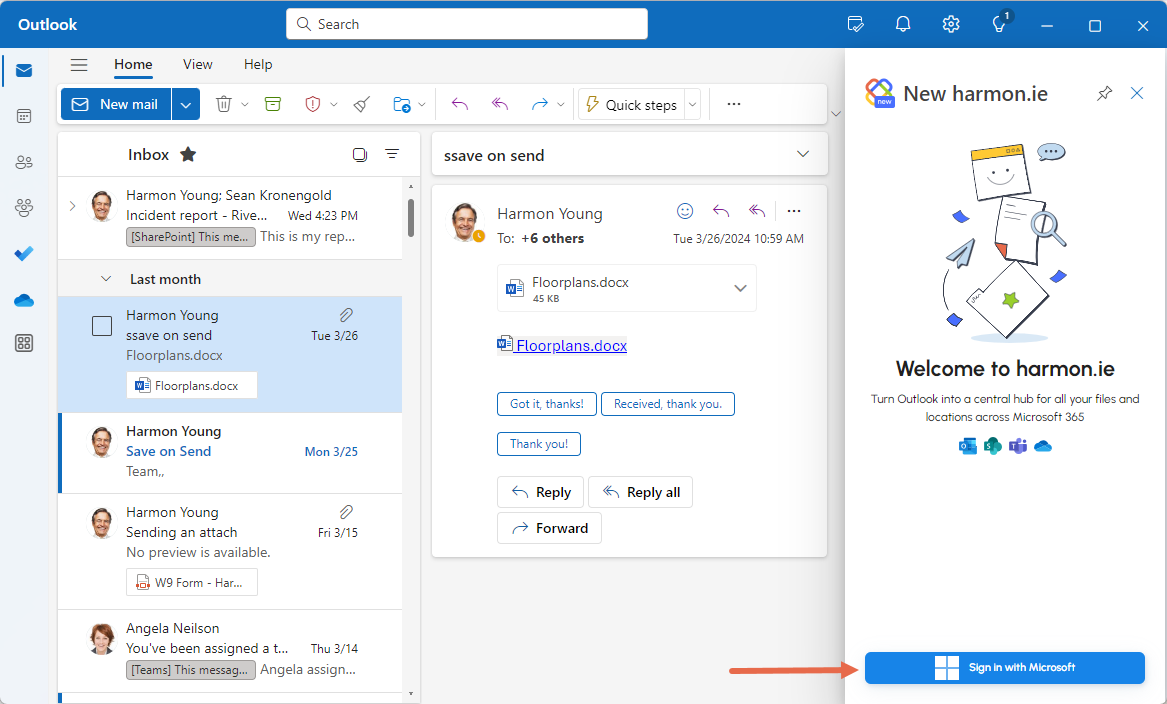Open the Calendar from the left sidebar
The height and width of the screenshot is (704, 1167).
pos(23,116)
